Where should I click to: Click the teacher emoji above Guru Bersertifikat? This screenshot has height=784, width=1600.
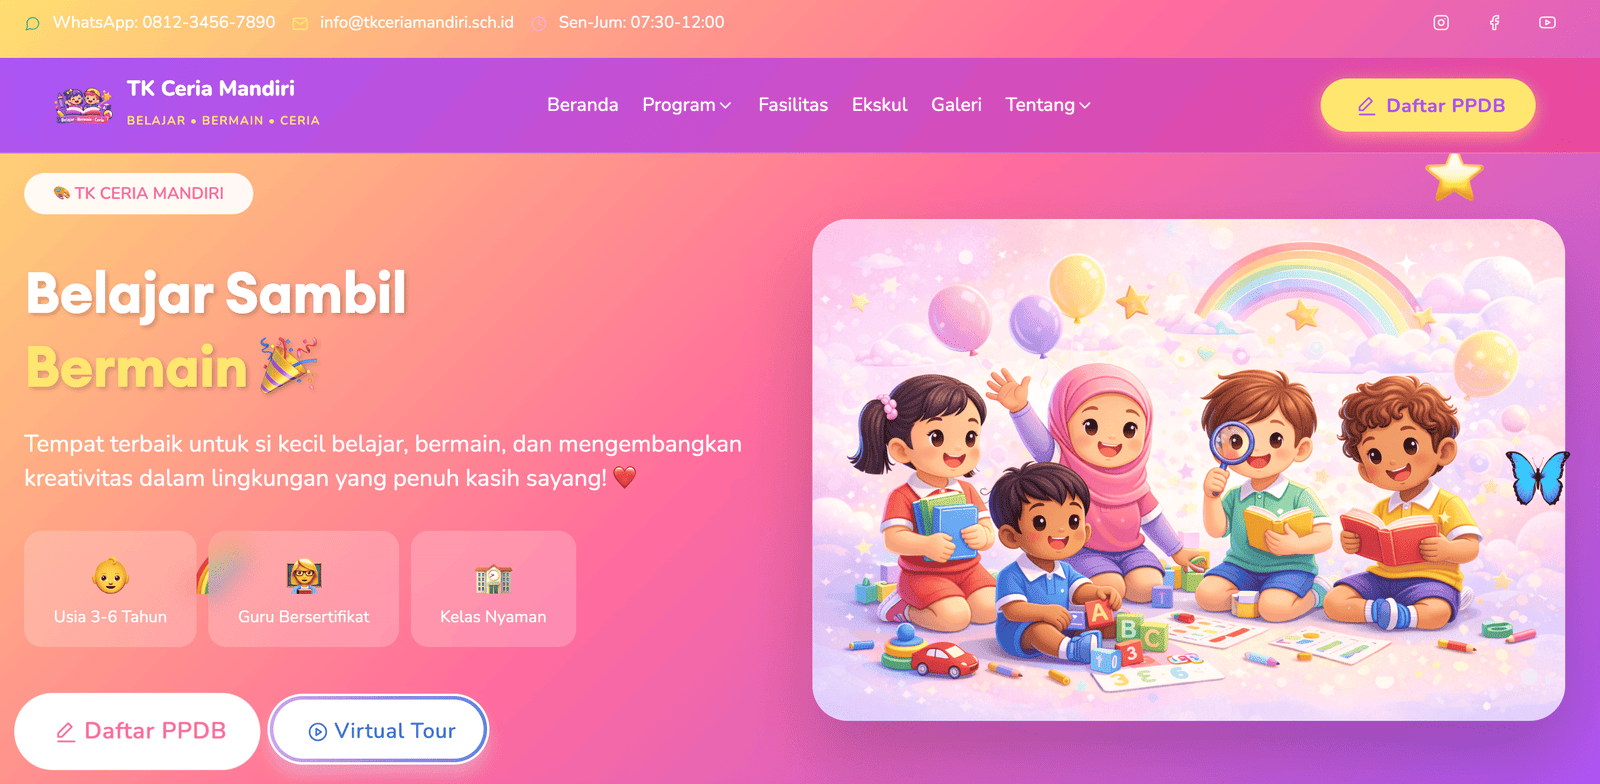pyautogui.click(x=304, y=577)
